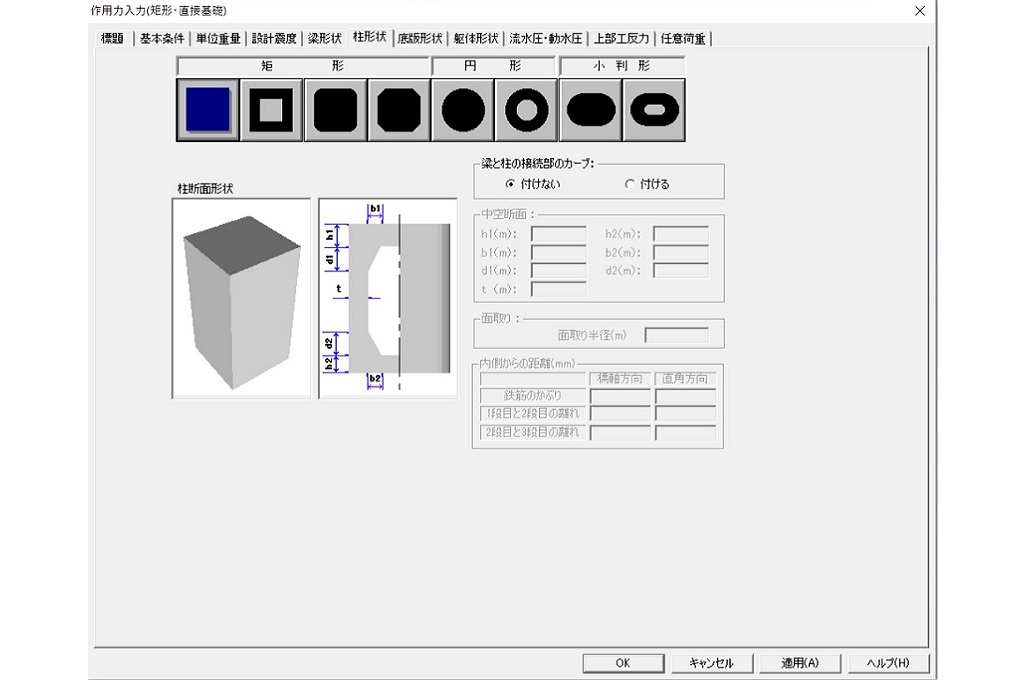The image size is (1024, 682).
Task: Click 鉄筋のかぶり 橋軸方向 cell
Action: pos(620,396)
